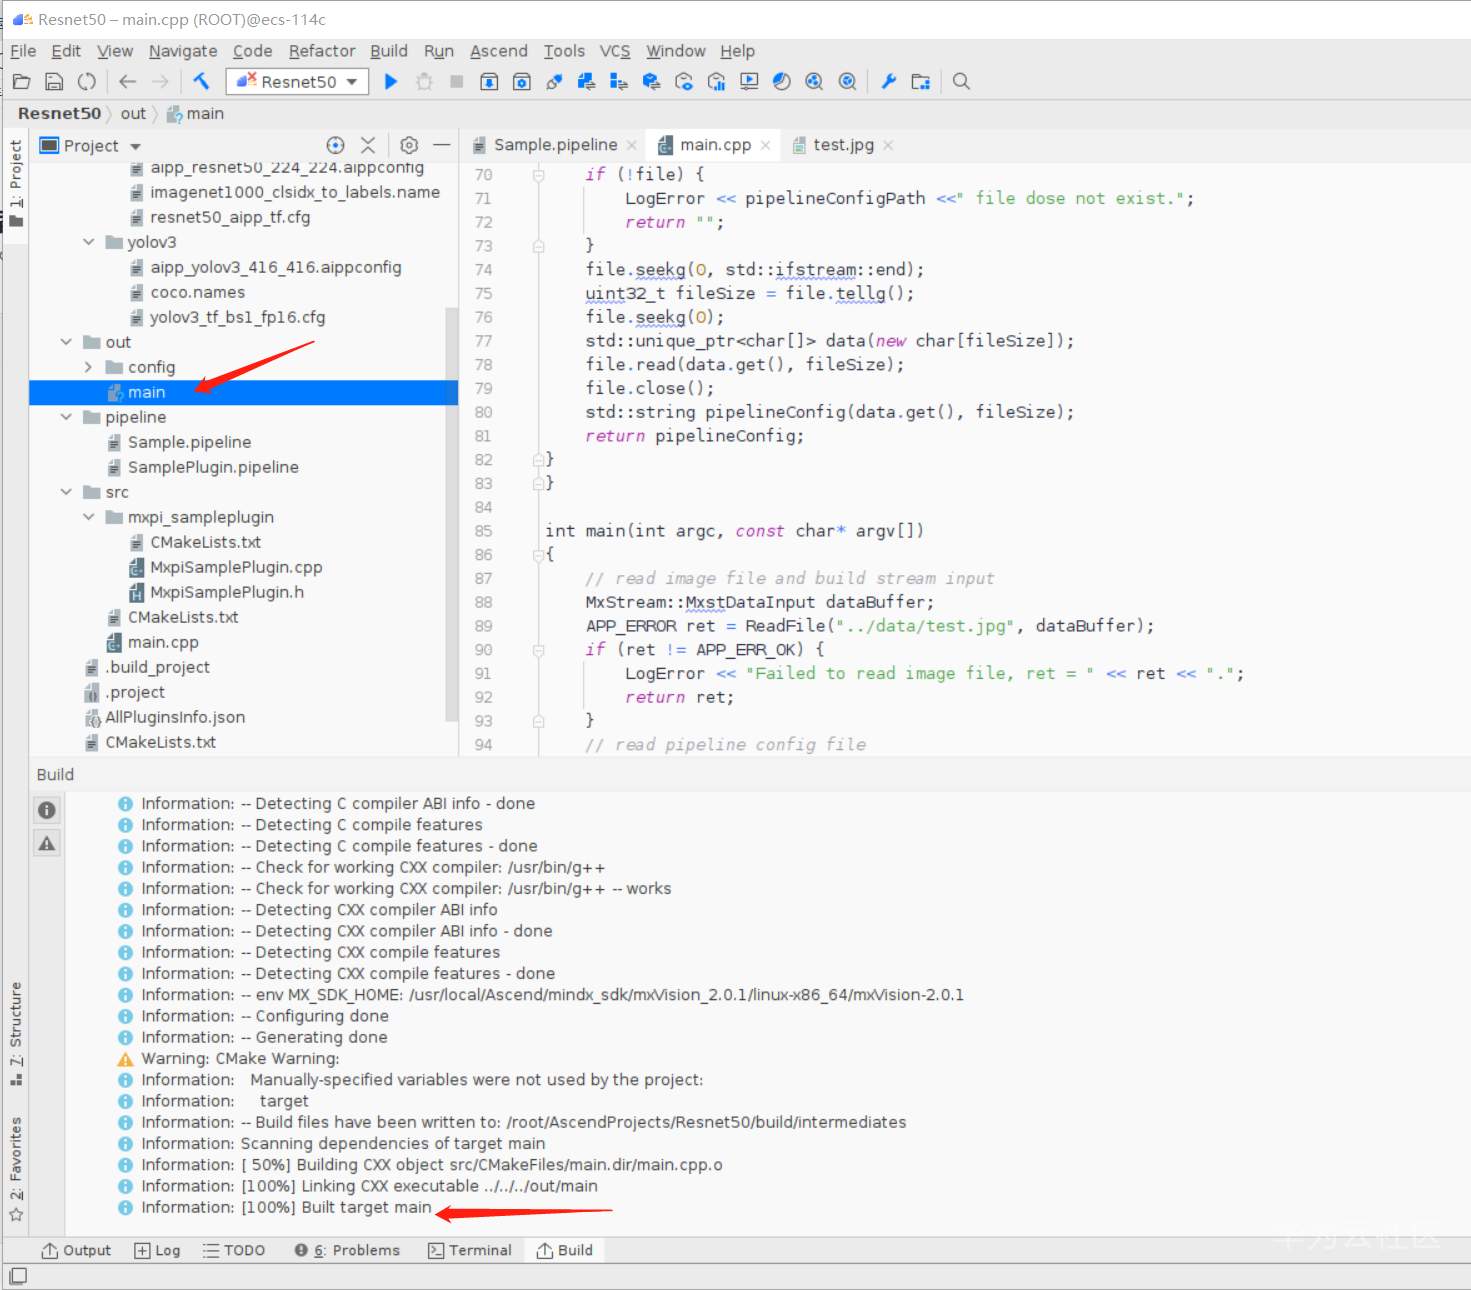Click the Save All toolbar icon

point(55,82)
